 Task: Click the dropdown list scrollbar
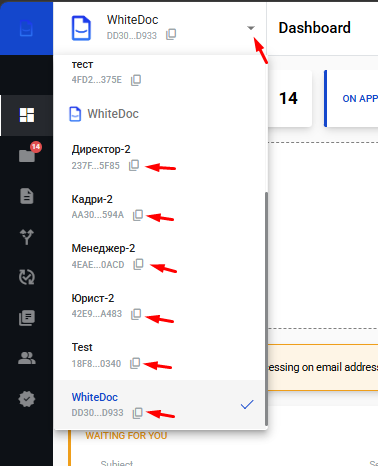pos(266,309)
